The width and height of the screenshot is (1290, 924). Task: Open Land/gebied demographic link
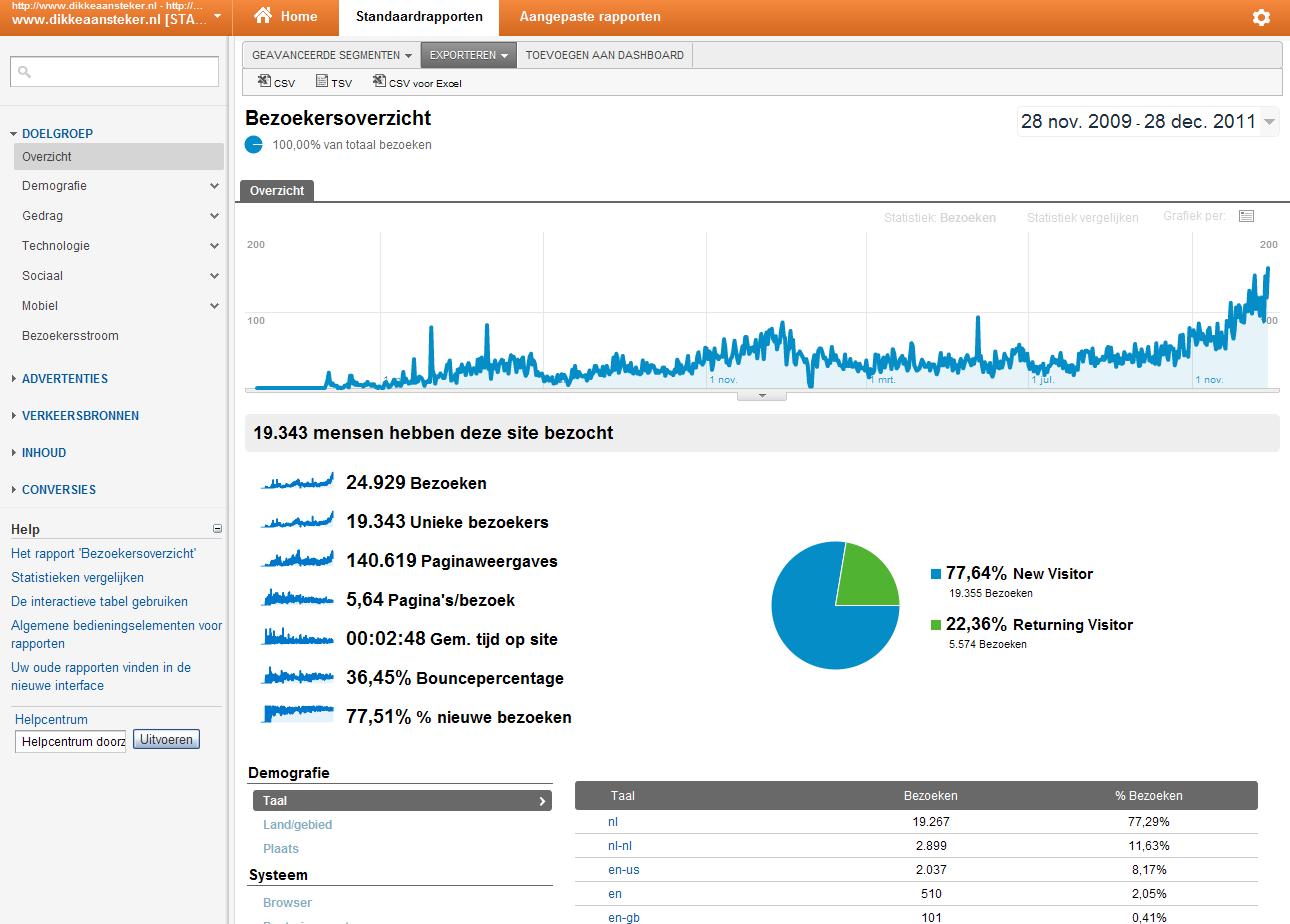tap(297, 825)
